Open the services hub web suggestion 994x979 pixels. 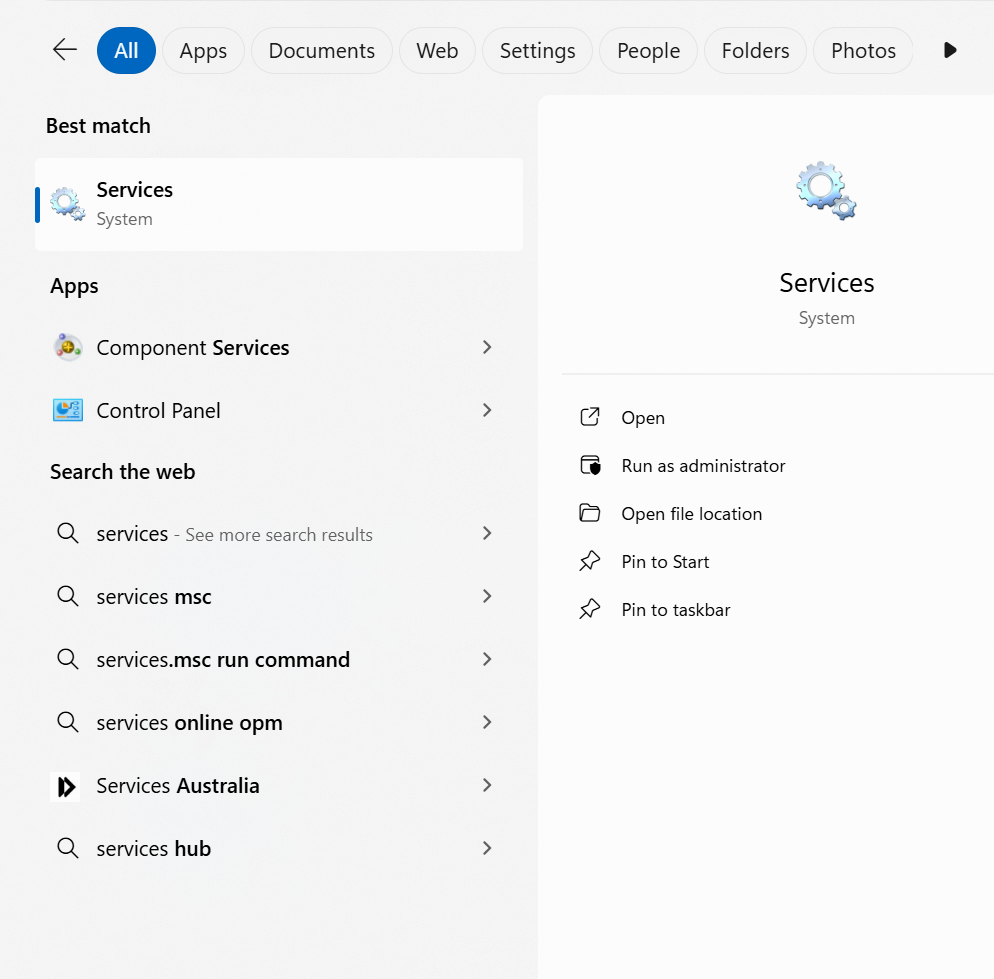click(x=154, y=849)
